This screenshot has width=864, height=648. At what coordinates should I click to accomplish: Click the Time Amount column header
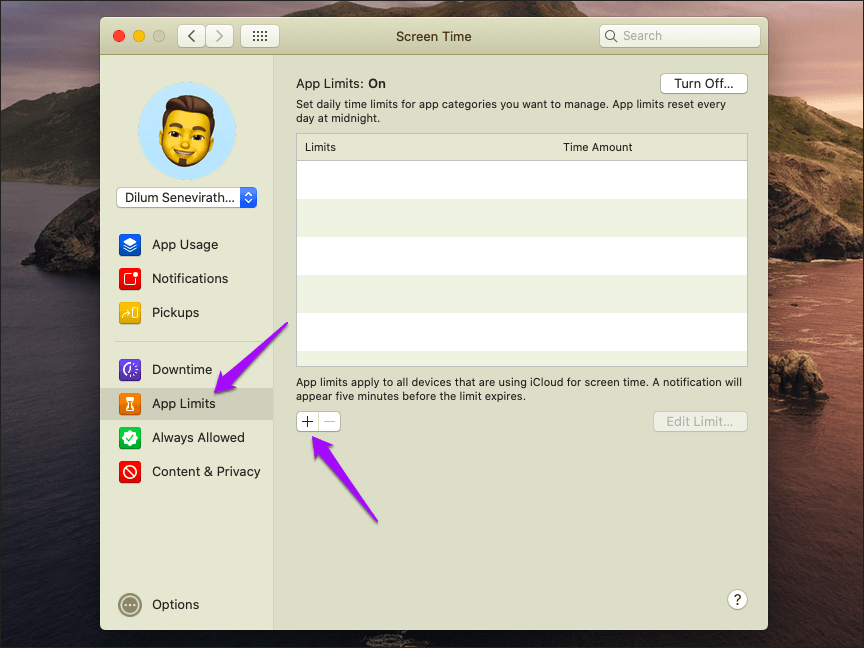tap(597, 147)
